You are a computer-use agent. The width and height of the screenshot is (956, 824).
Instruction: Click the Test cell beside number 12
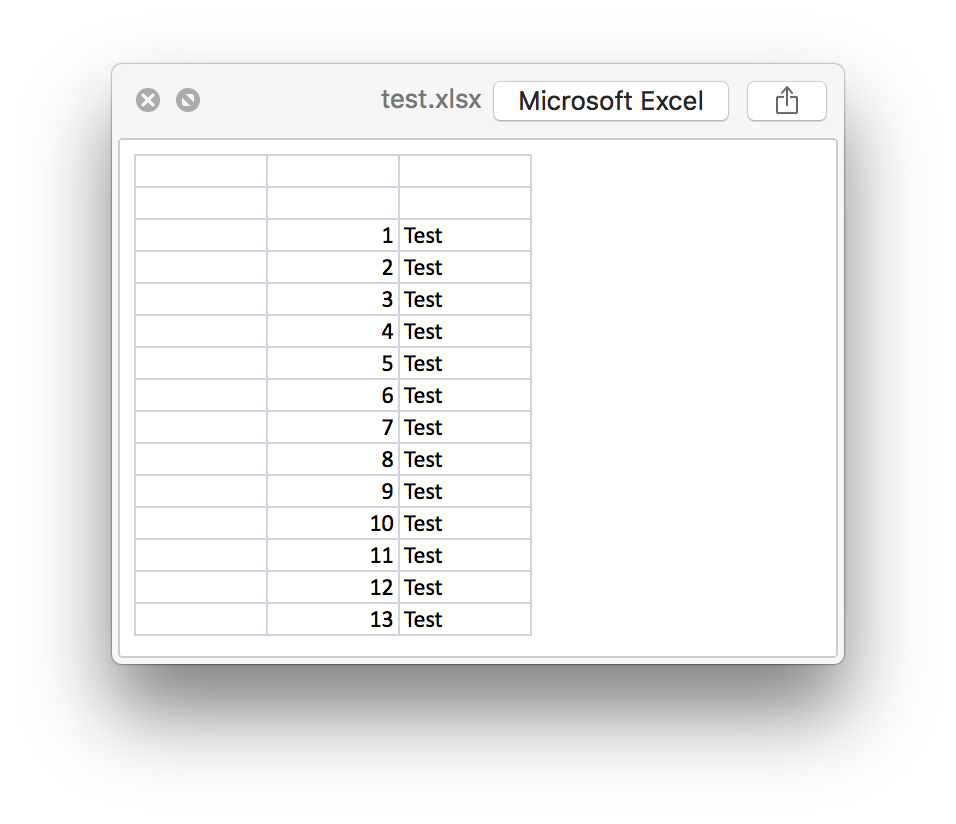465,587
